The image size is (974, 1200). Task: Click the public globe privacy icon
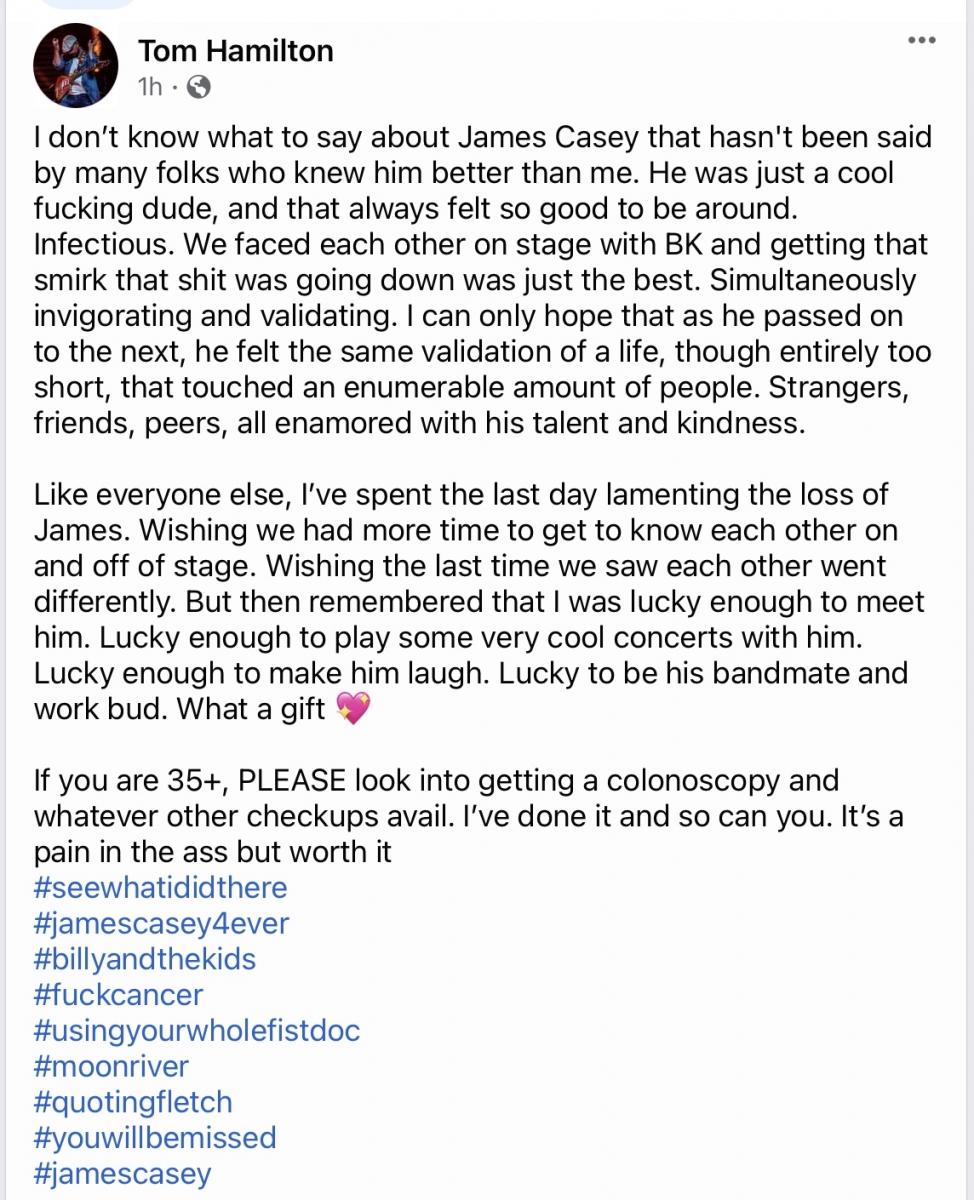click(199, 87)
